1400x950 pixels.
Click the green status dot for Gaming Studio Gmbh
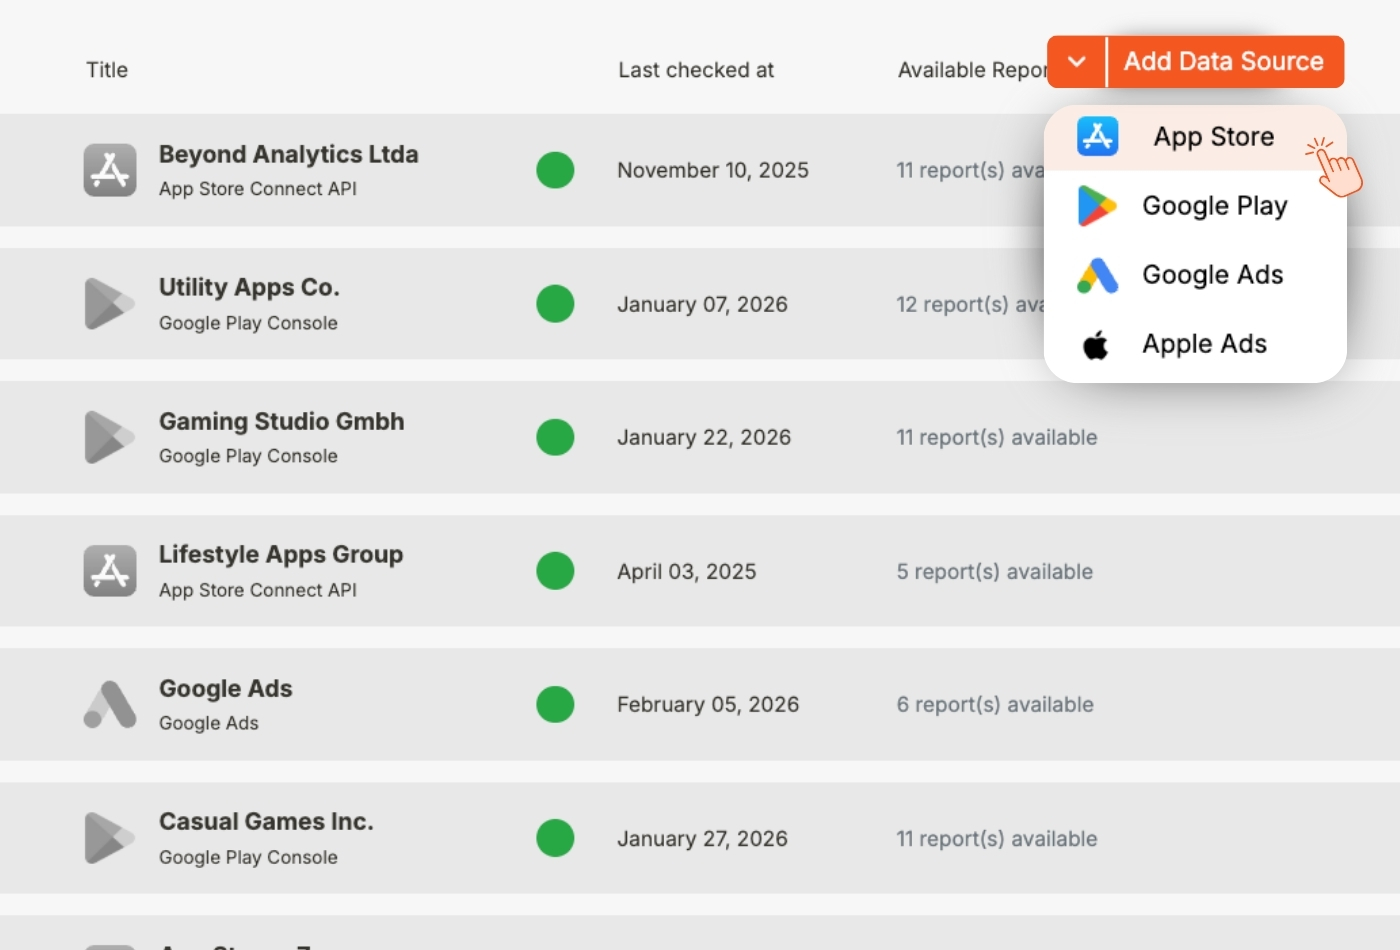[555, 437]
